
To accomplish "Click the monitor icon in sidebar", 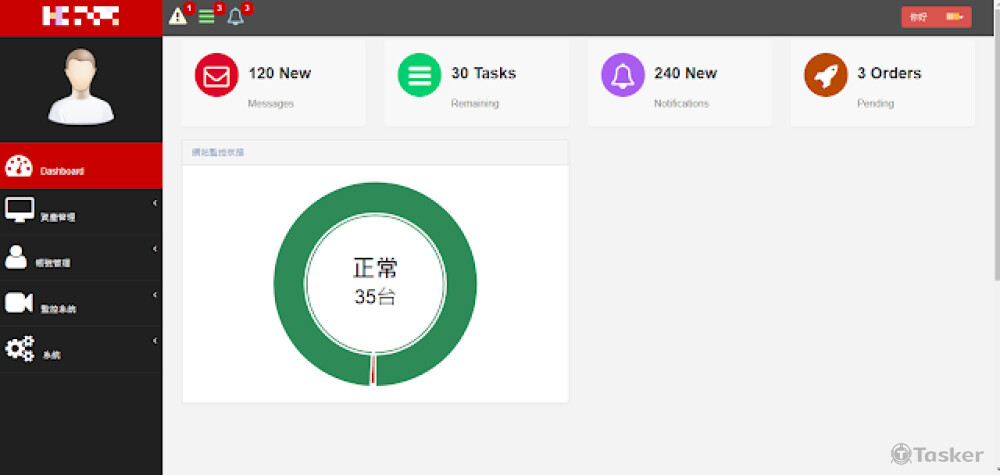I will pos(19,210).
